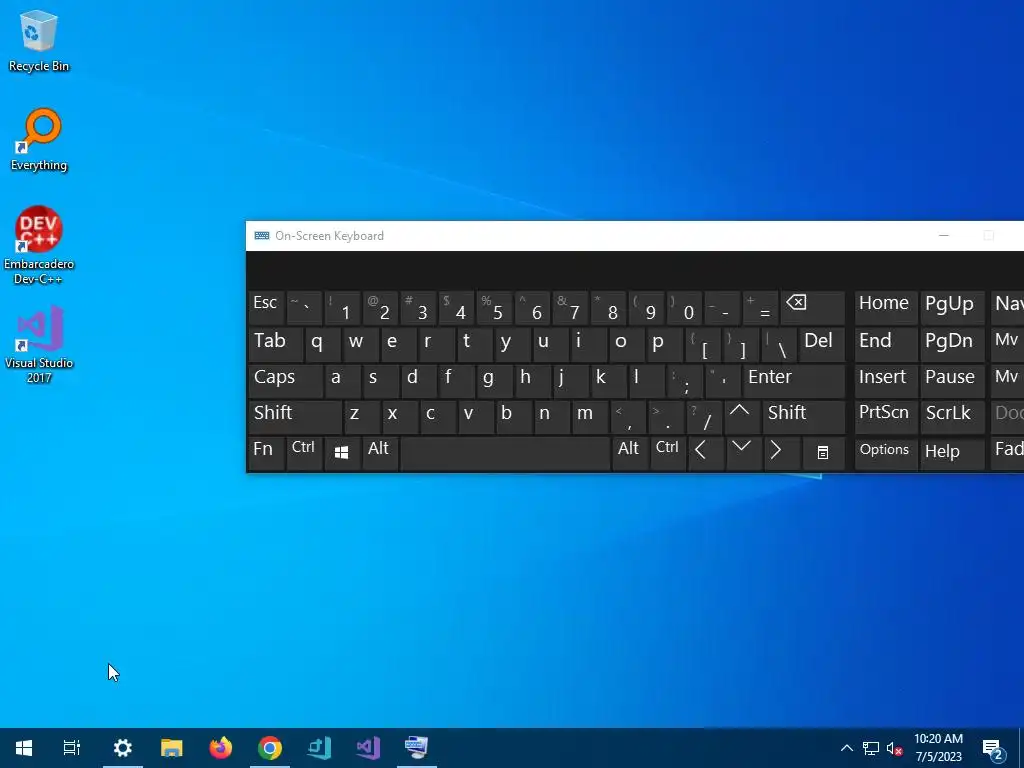The height and width of the screenshot is (768, 1024).
Task: Click the comma key
Action: 628,416
